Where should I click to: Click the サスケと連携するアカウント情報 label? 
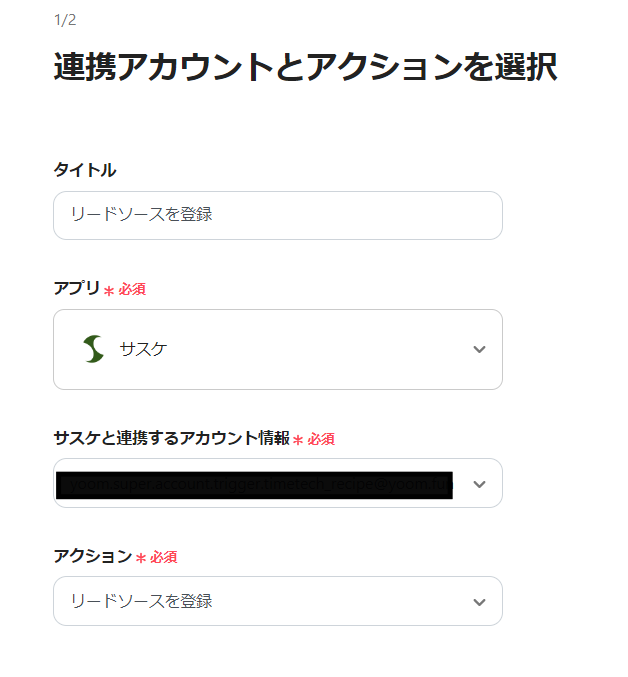coord(171,438)
